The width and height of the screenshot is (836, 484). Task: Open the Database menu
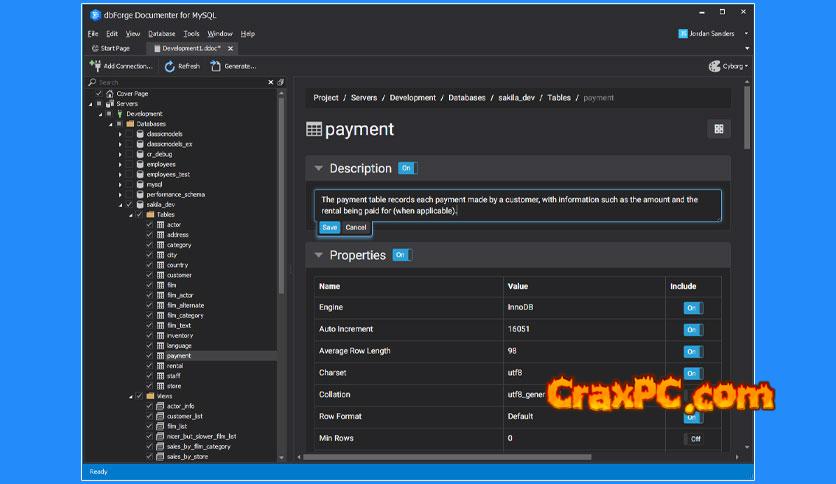point(161,33)
